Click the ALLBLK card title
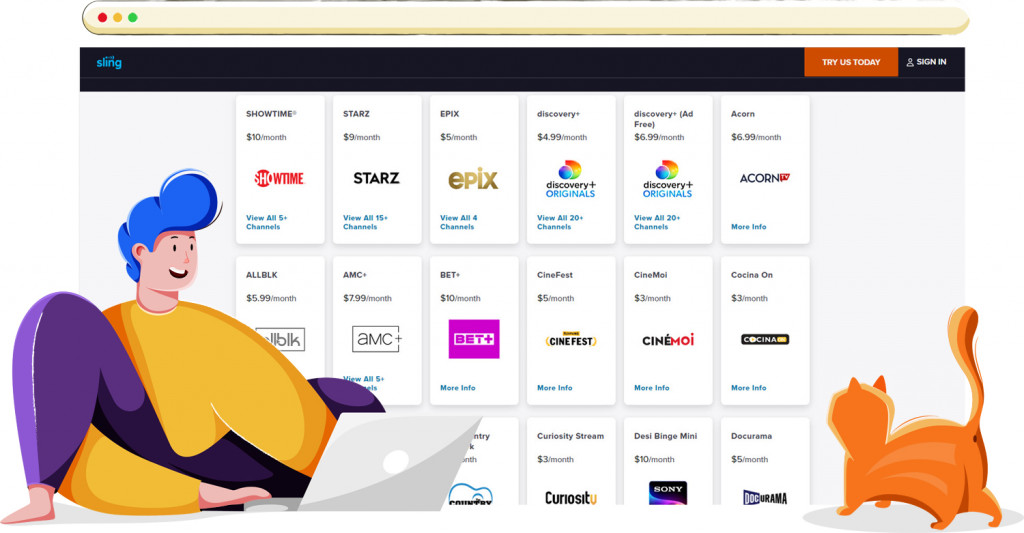This screenshot has width=1024, height=533. point(261,275)
